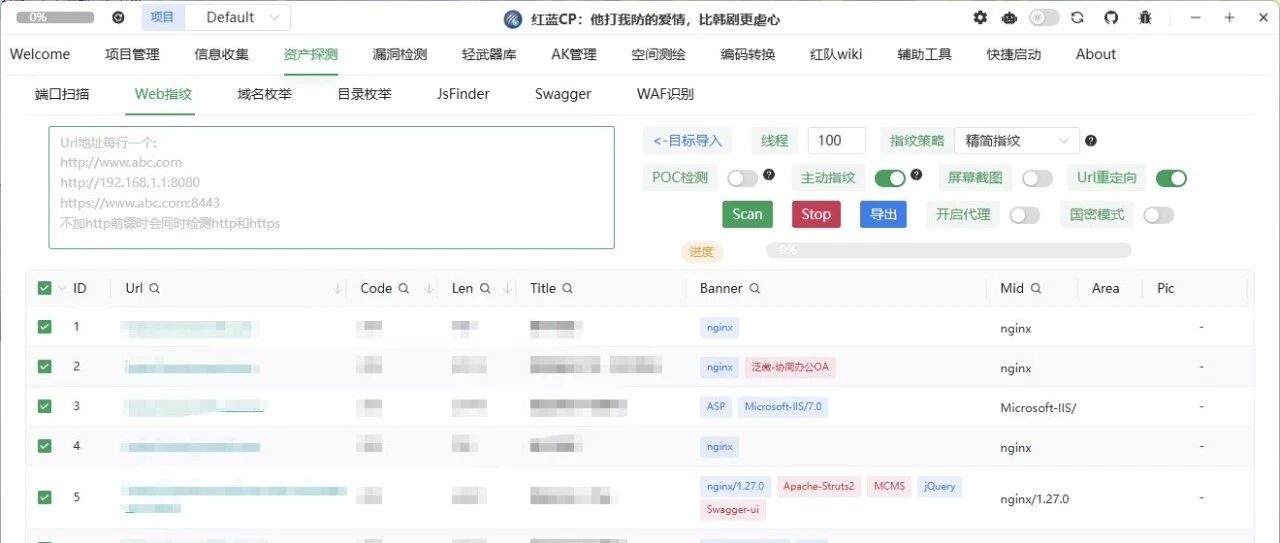Click the jQuery banner tag
This screenshot has height=543, width=1280.
tap(940, 486)
